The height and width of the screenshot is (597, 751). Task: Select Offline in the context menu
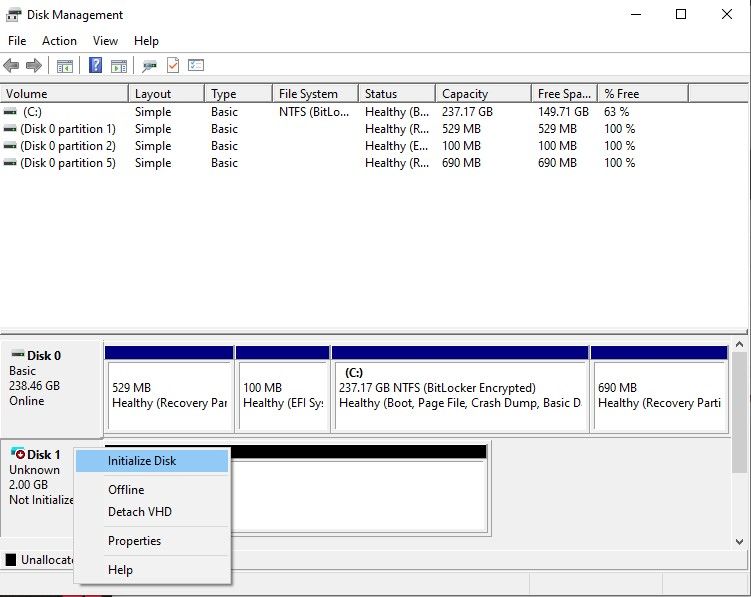coord(152,490)
